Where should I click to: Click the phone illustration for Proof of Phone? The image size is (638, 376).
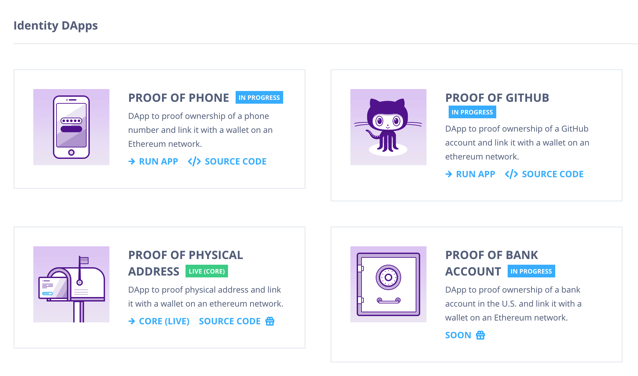[x=71, y=127]
